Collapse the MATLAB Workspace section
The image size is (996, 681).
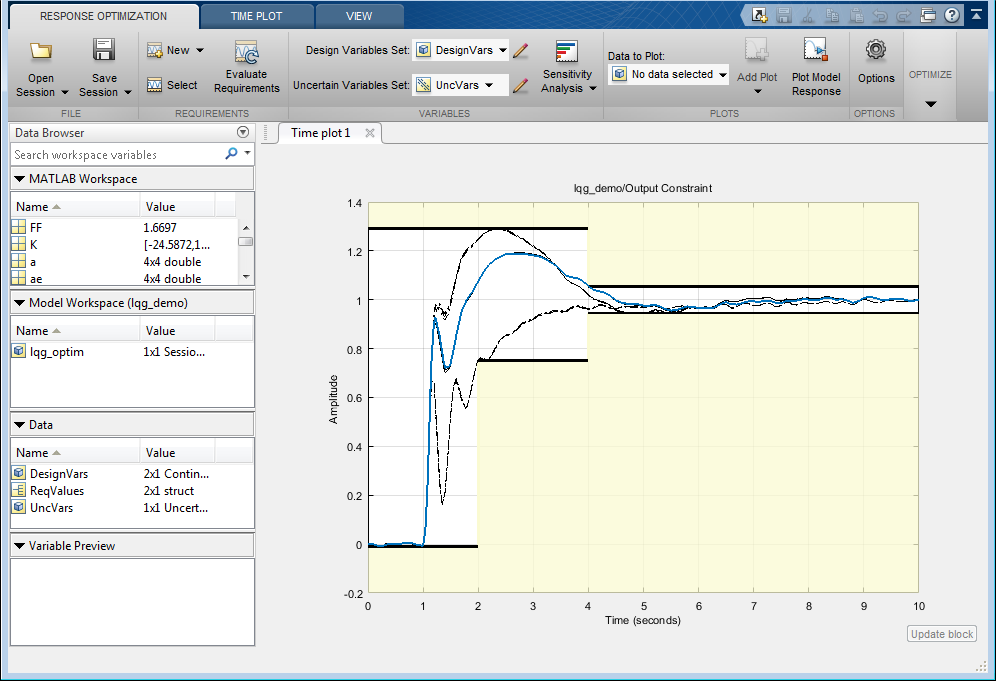pyautogui.click(x=20, y=179)
